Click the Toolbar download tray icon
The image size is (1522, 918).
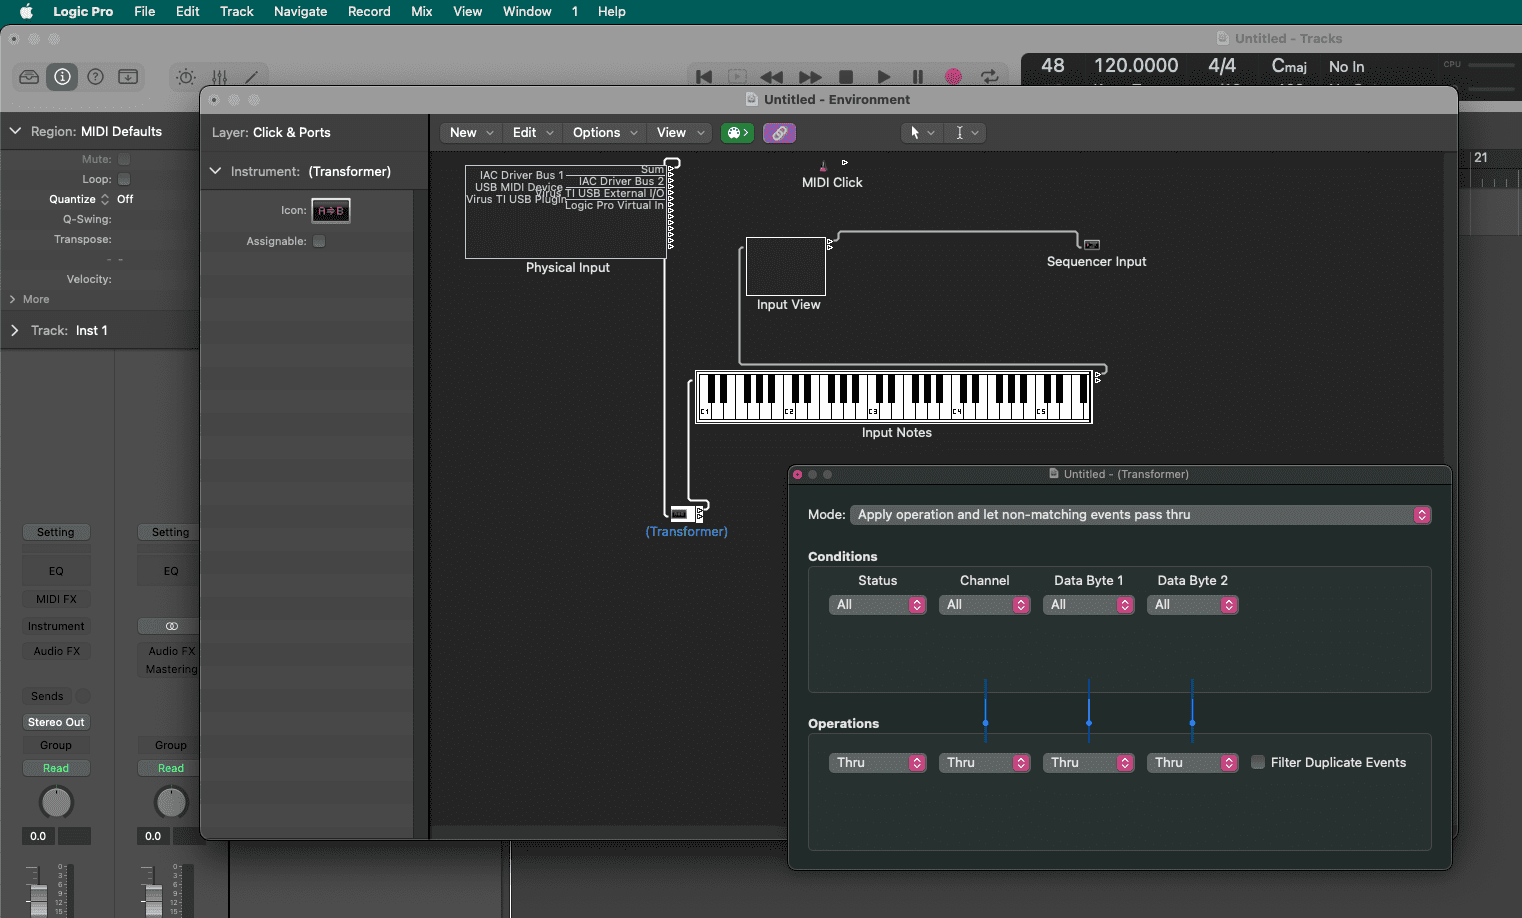click(x=128, y=77)
